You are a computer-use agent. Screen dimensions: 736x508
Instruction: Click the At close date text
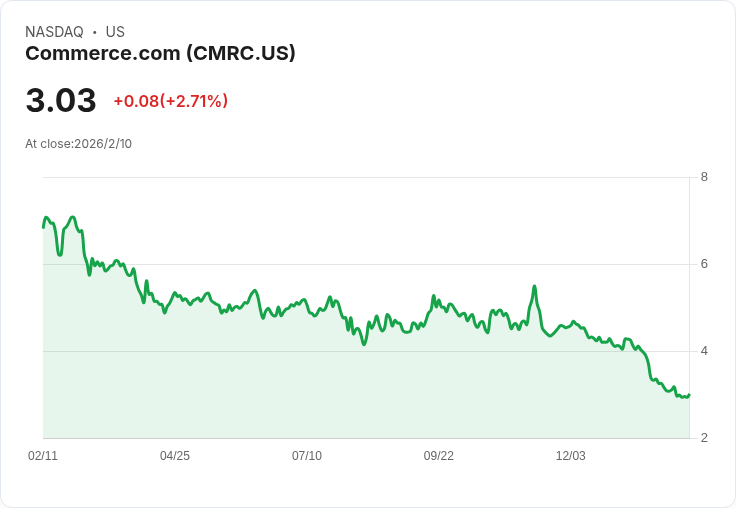[x=78, y=144]
